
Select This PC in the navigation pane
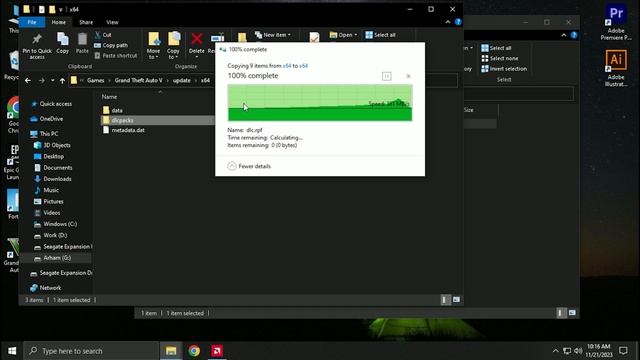(49, 133)
